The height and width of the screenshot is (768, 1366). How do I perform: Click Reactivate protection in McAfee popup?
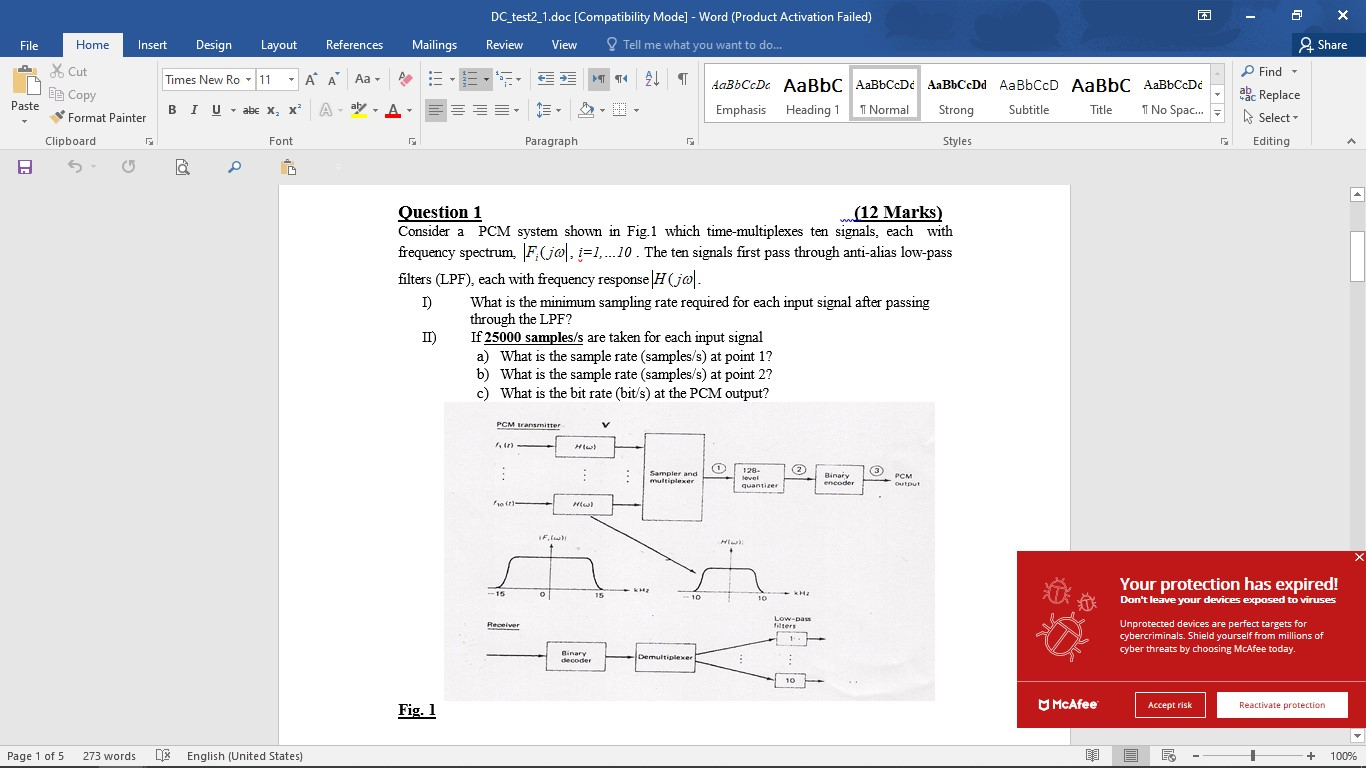[1282, 704]
